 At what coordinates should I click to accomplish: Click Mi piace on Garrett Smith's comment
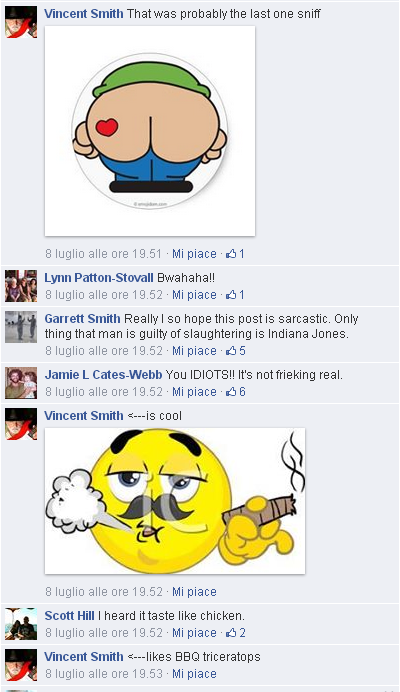tap(194, 351)
